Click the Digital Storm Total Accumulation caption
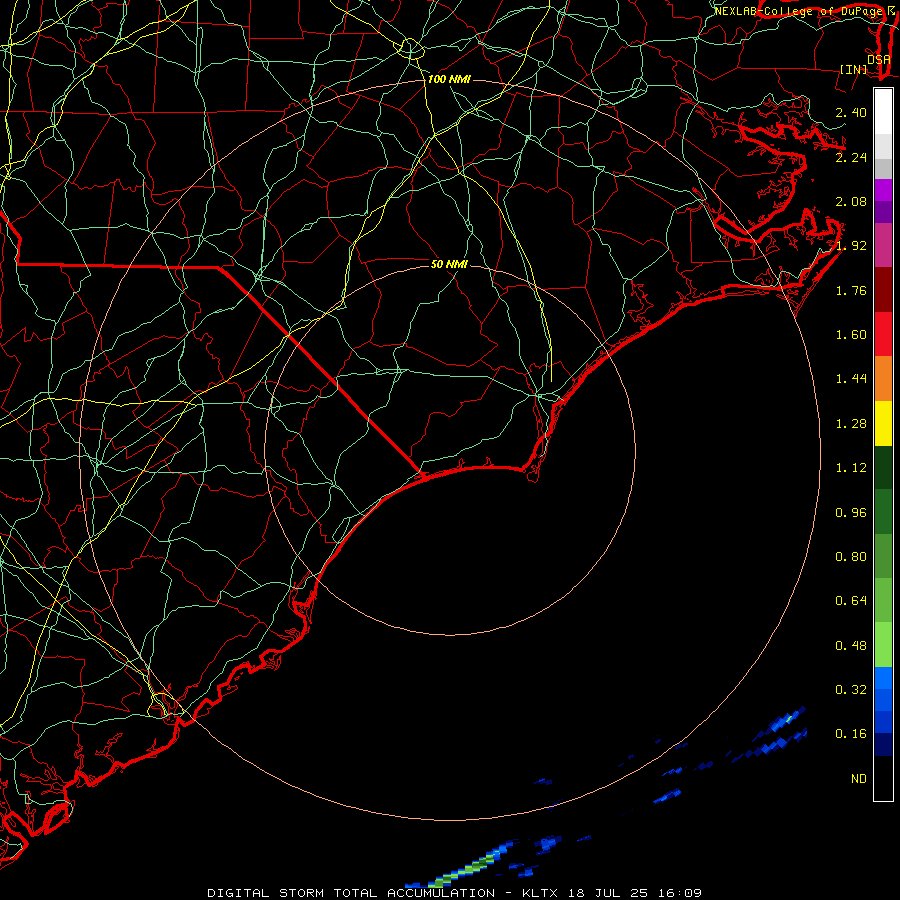This screenshot has height=900, width=900. point(455,893)
